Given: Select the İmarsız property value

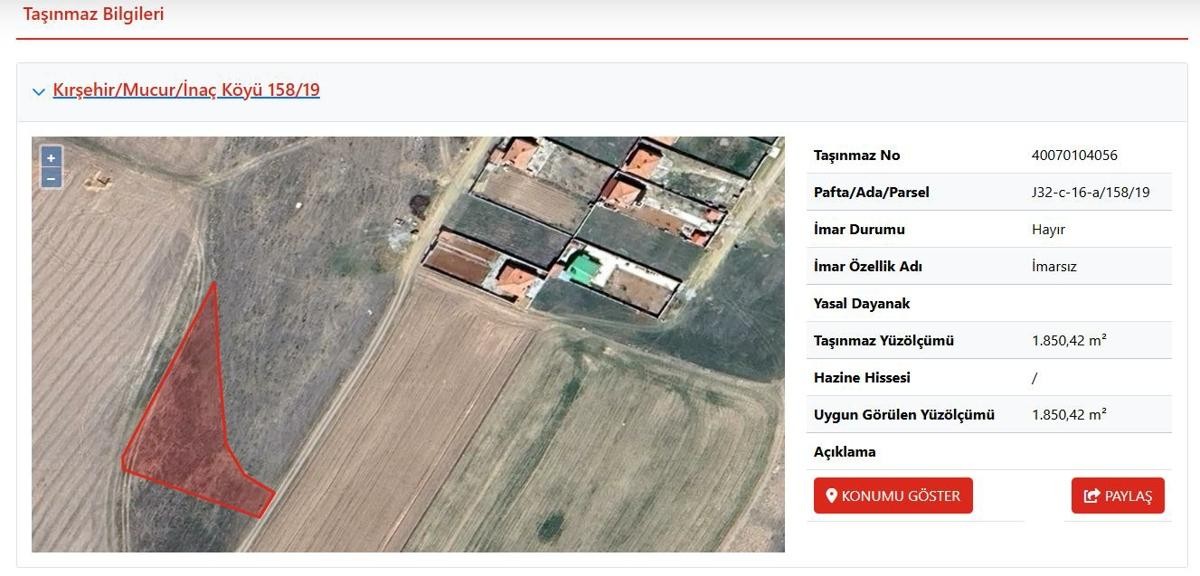Looking at the screenshot, I should (1053, 267).
